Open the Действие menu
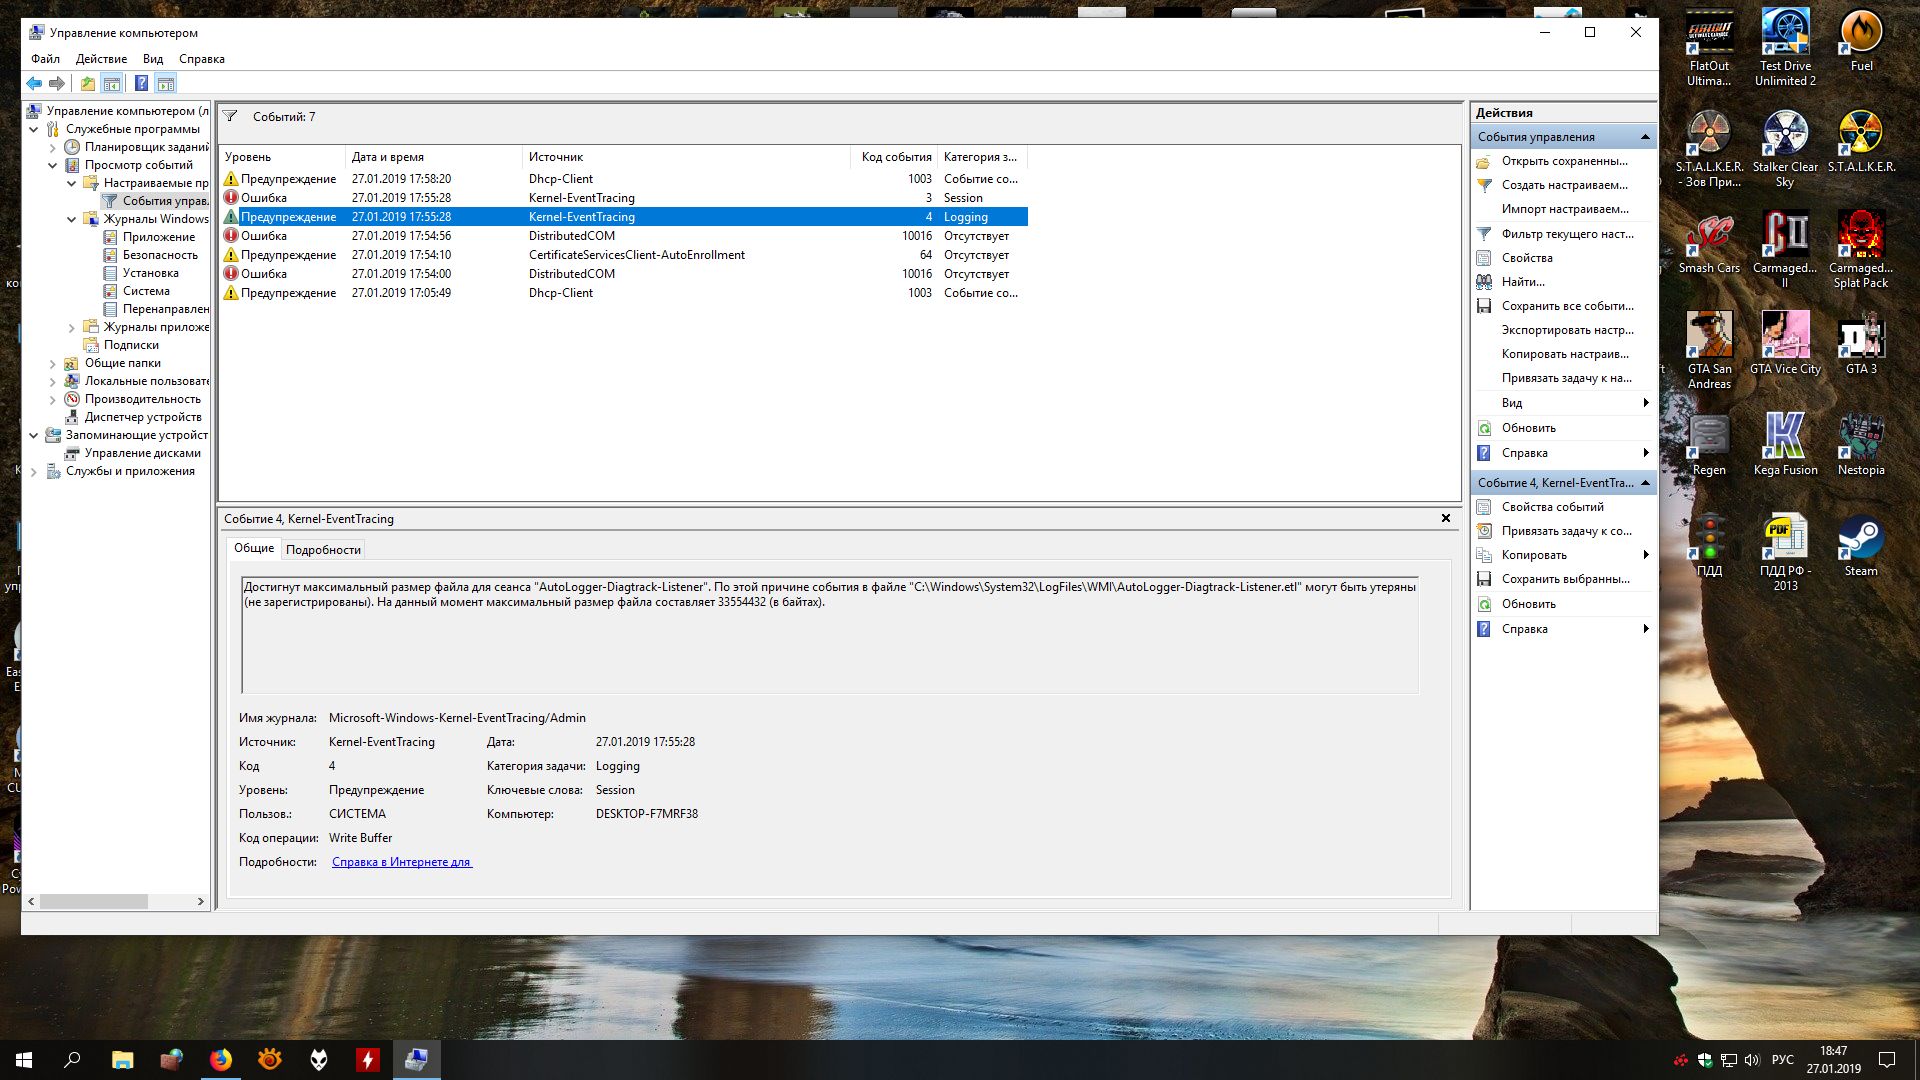Viewport: 1920px width, 1080px height. tap(101, 59)
